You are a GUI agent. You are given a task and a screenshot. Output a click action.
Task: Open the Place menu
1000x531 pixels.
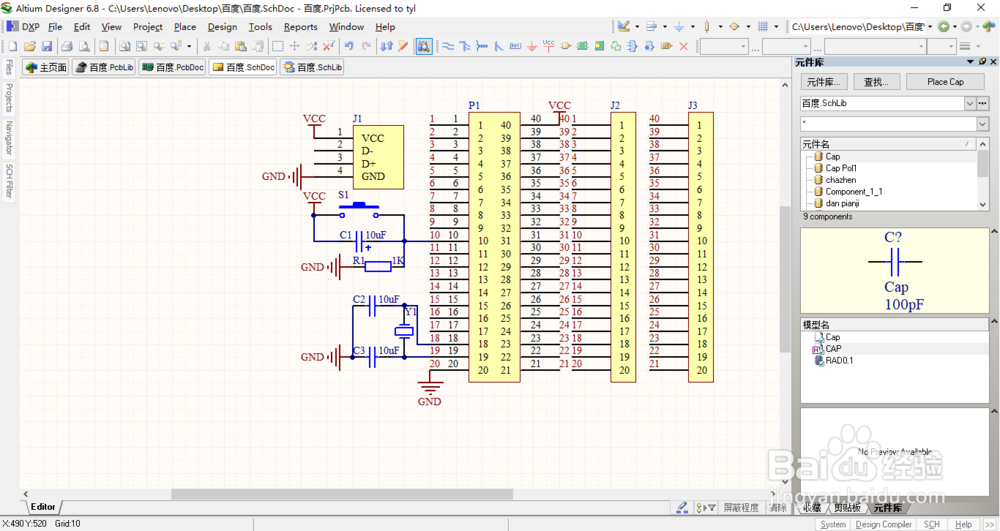tap(185, 27)
